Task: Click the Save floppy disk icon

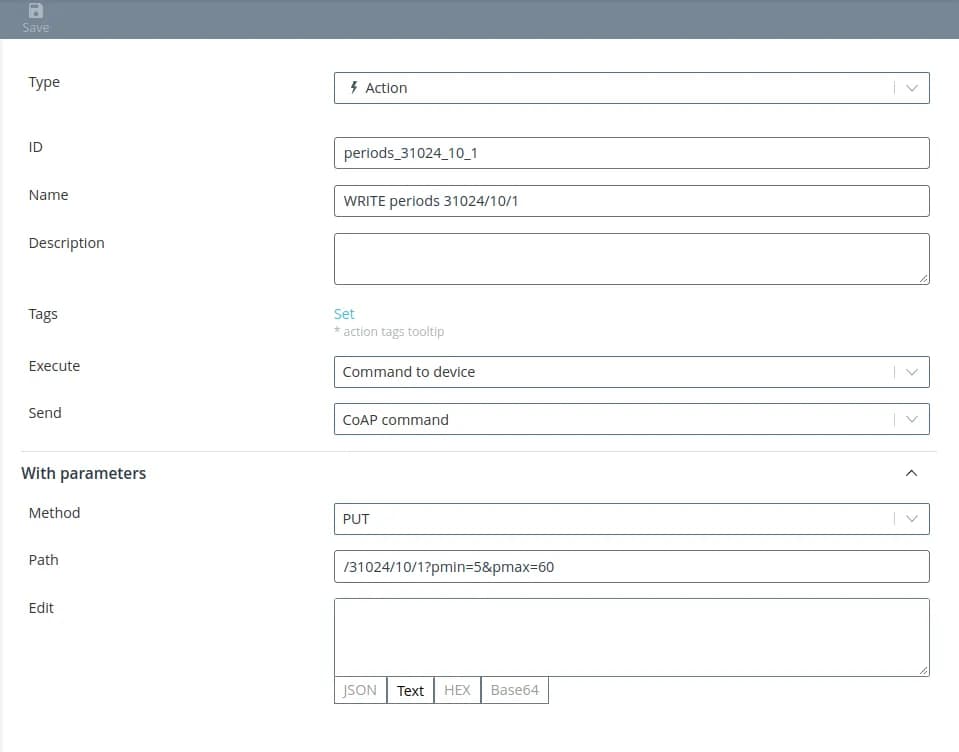Action: click(x=36, y=11)
